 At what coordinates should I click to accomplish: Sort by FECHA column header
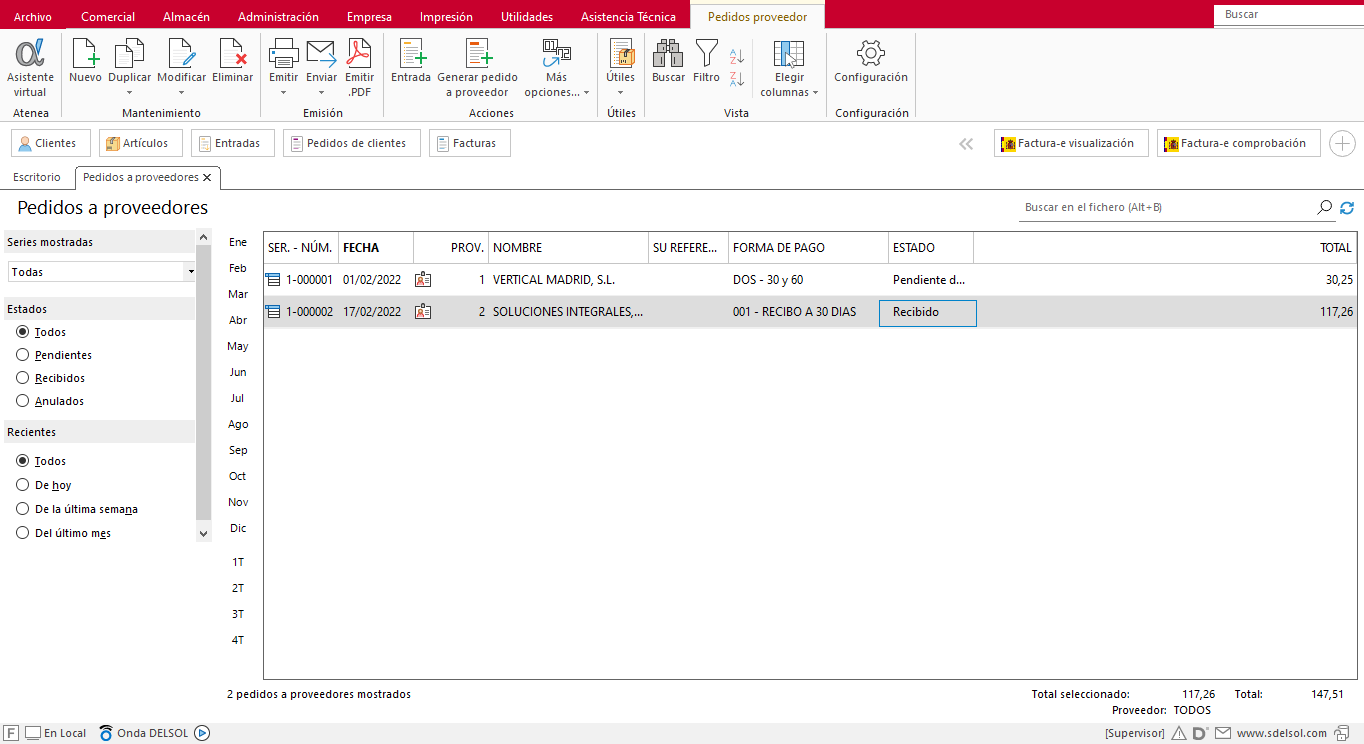(x=375, y=248)
